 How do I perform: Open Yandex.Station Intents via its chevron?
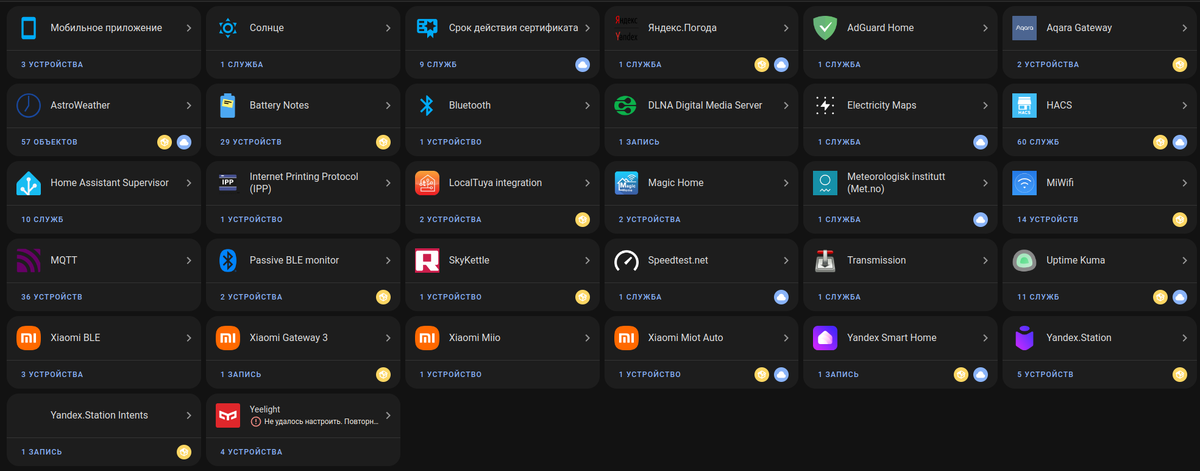[188, 415]
